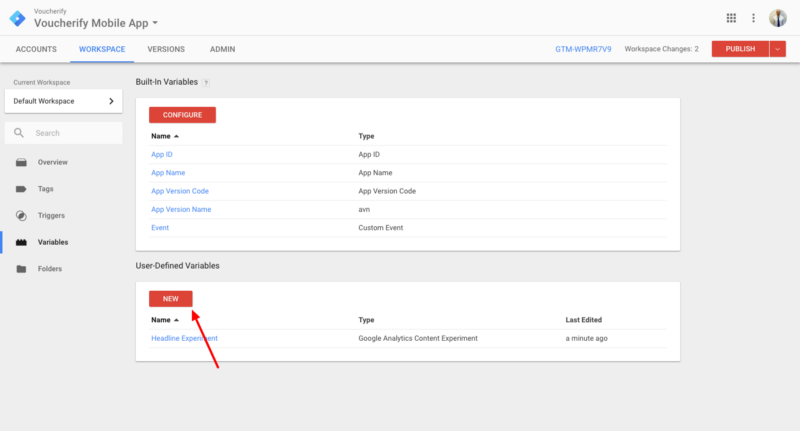Open the Default Workspace selector
The width and height of the screenshot is (800, 431).
[63, 101]
